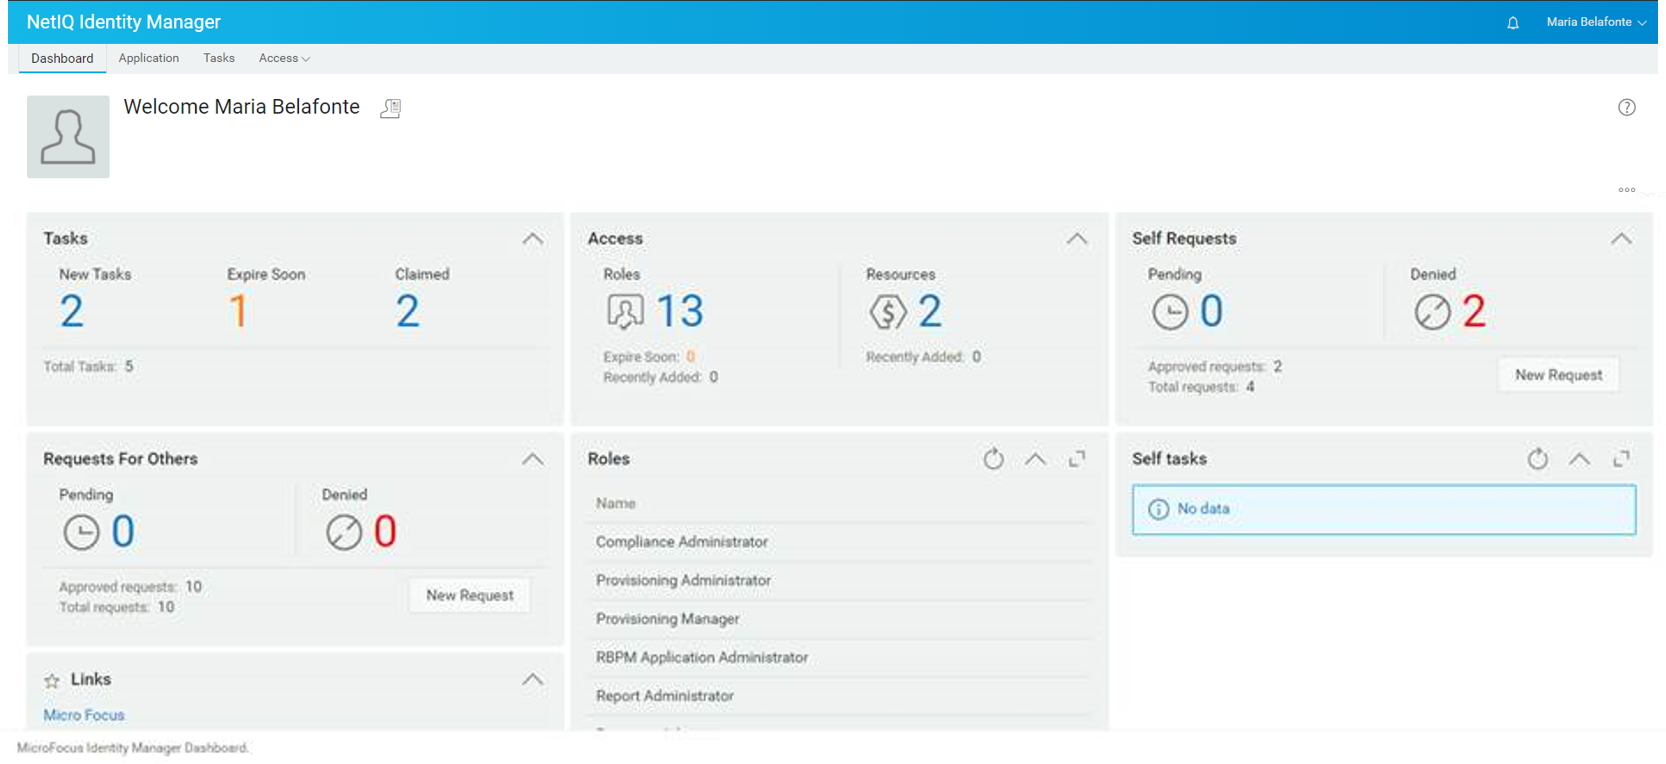This screenshot has height=764, width=1666.
Task: Collapse the Access widget
Action: pyautogui.click(x=1077, y=239)
